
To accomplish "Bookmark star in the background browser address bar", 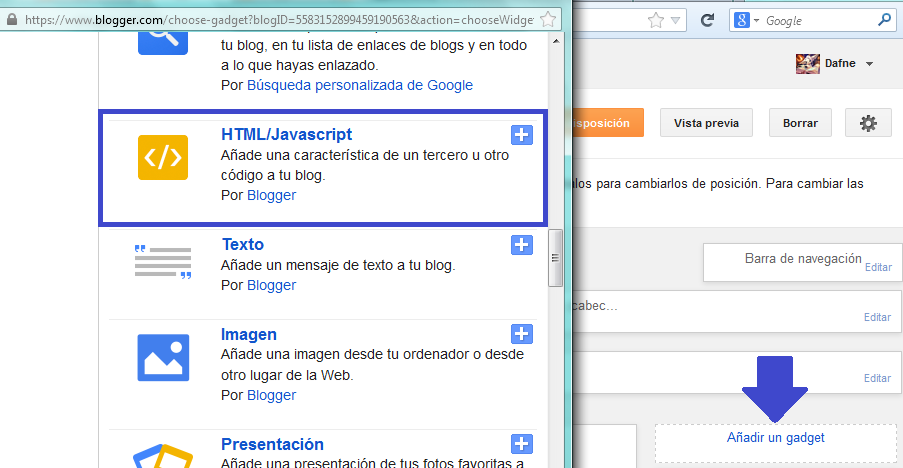I will 655,21.
